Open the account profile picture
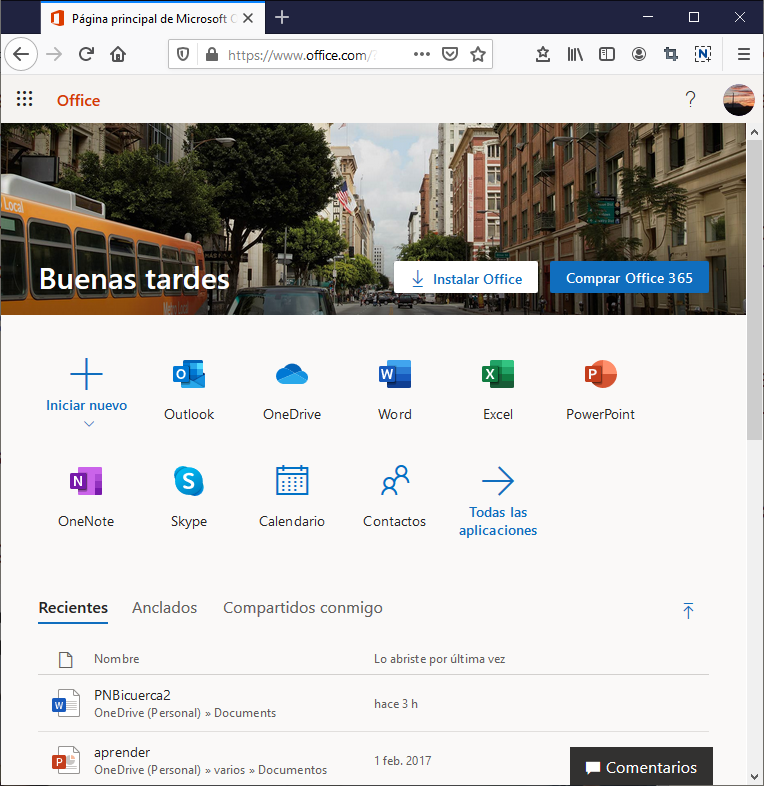Viewport: 764px width, 786px height. 738,100
